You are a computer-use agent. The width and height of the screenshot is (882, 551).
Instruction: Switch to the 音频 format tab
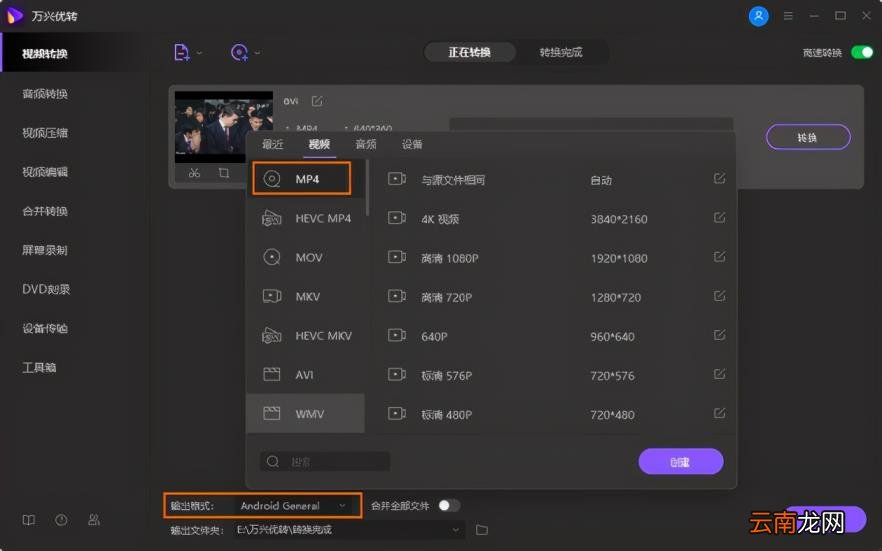pyautogui.click(x=366, y=144)
